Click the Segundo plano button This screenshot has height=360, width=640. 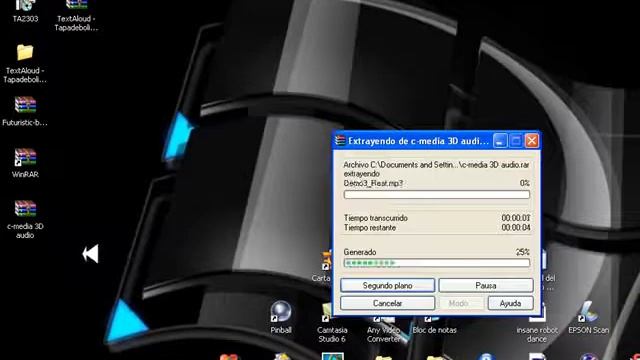[x=387, y=285]
